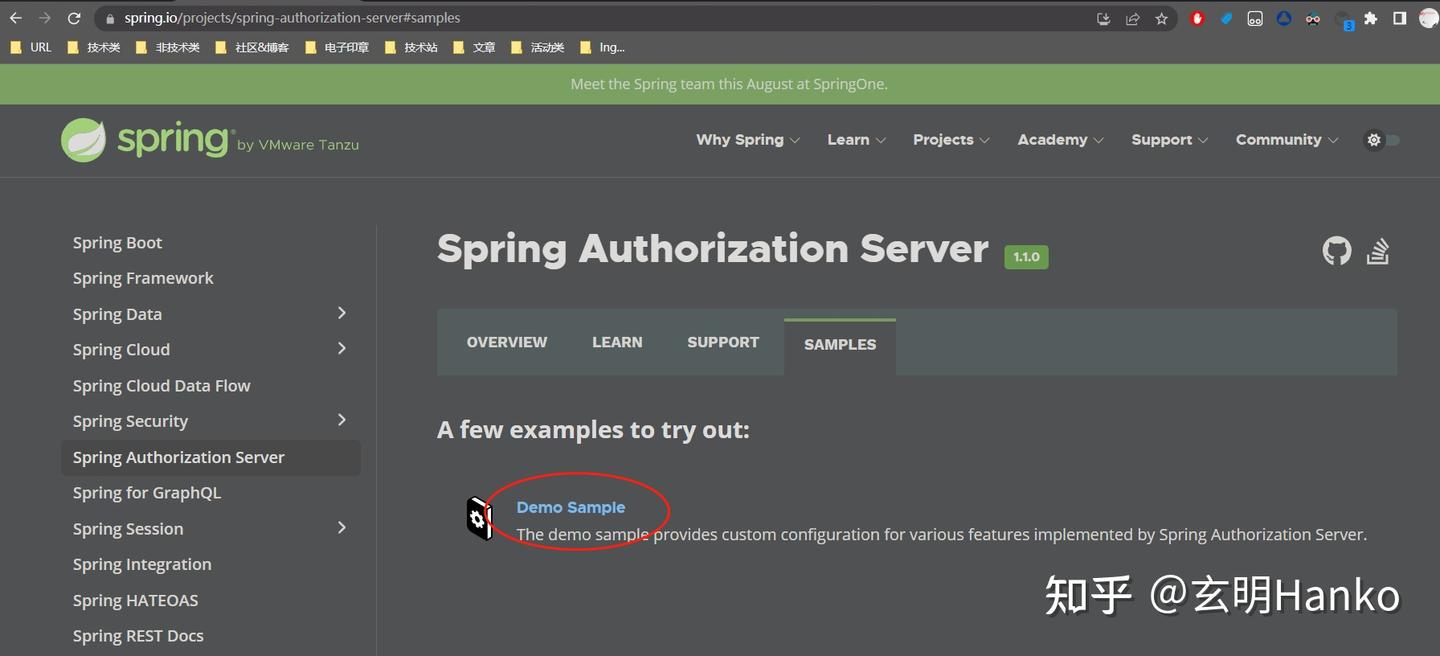Open Spring Cloud sidebar link
Viewport: 1440px width, 656px height.
[x=121, y=350]
